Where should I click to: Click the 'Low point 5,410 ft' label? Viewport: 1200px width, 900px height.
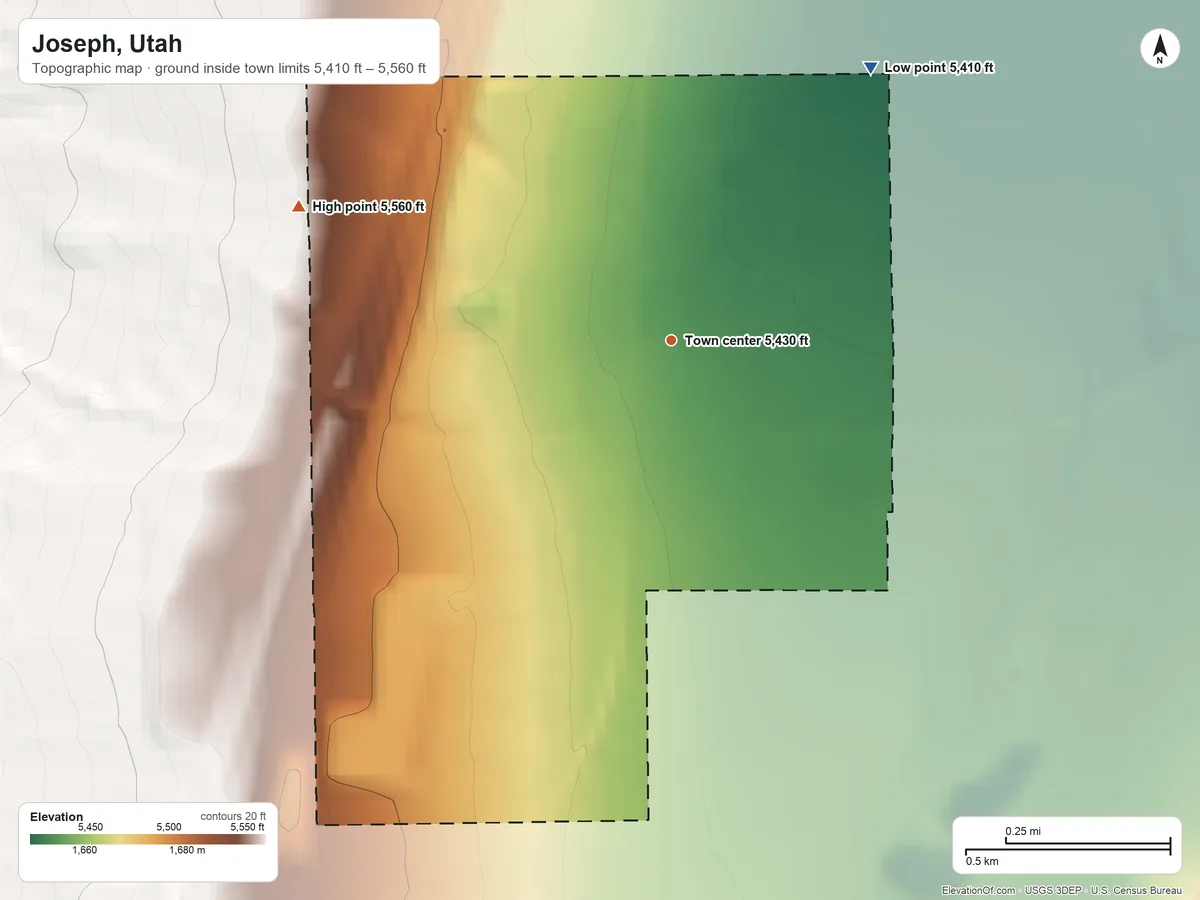(x=939, y=68)
